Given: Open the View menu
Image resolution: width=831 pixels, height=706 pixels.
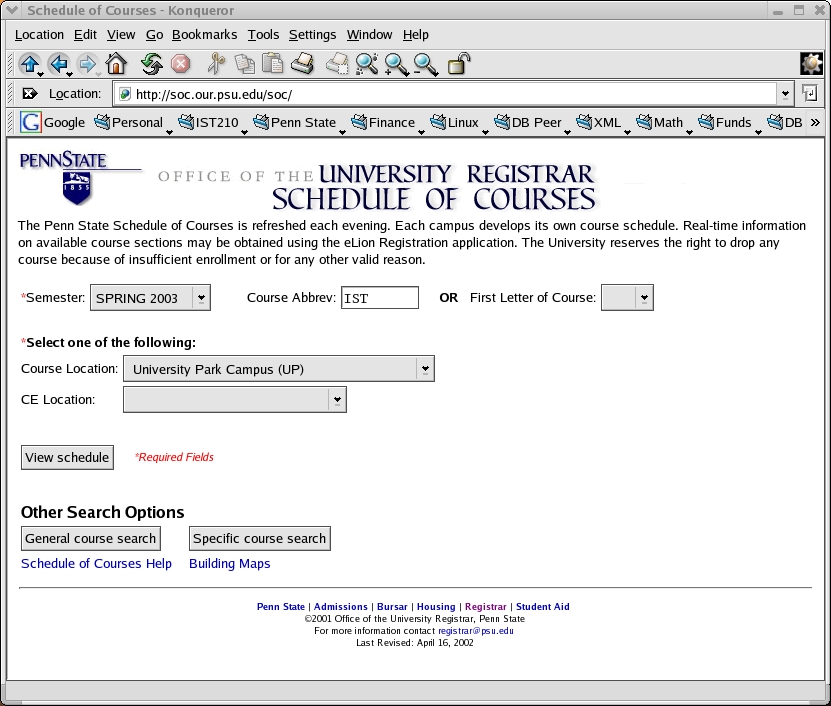Looking at the screenshot, I should [x=121, y=34].
